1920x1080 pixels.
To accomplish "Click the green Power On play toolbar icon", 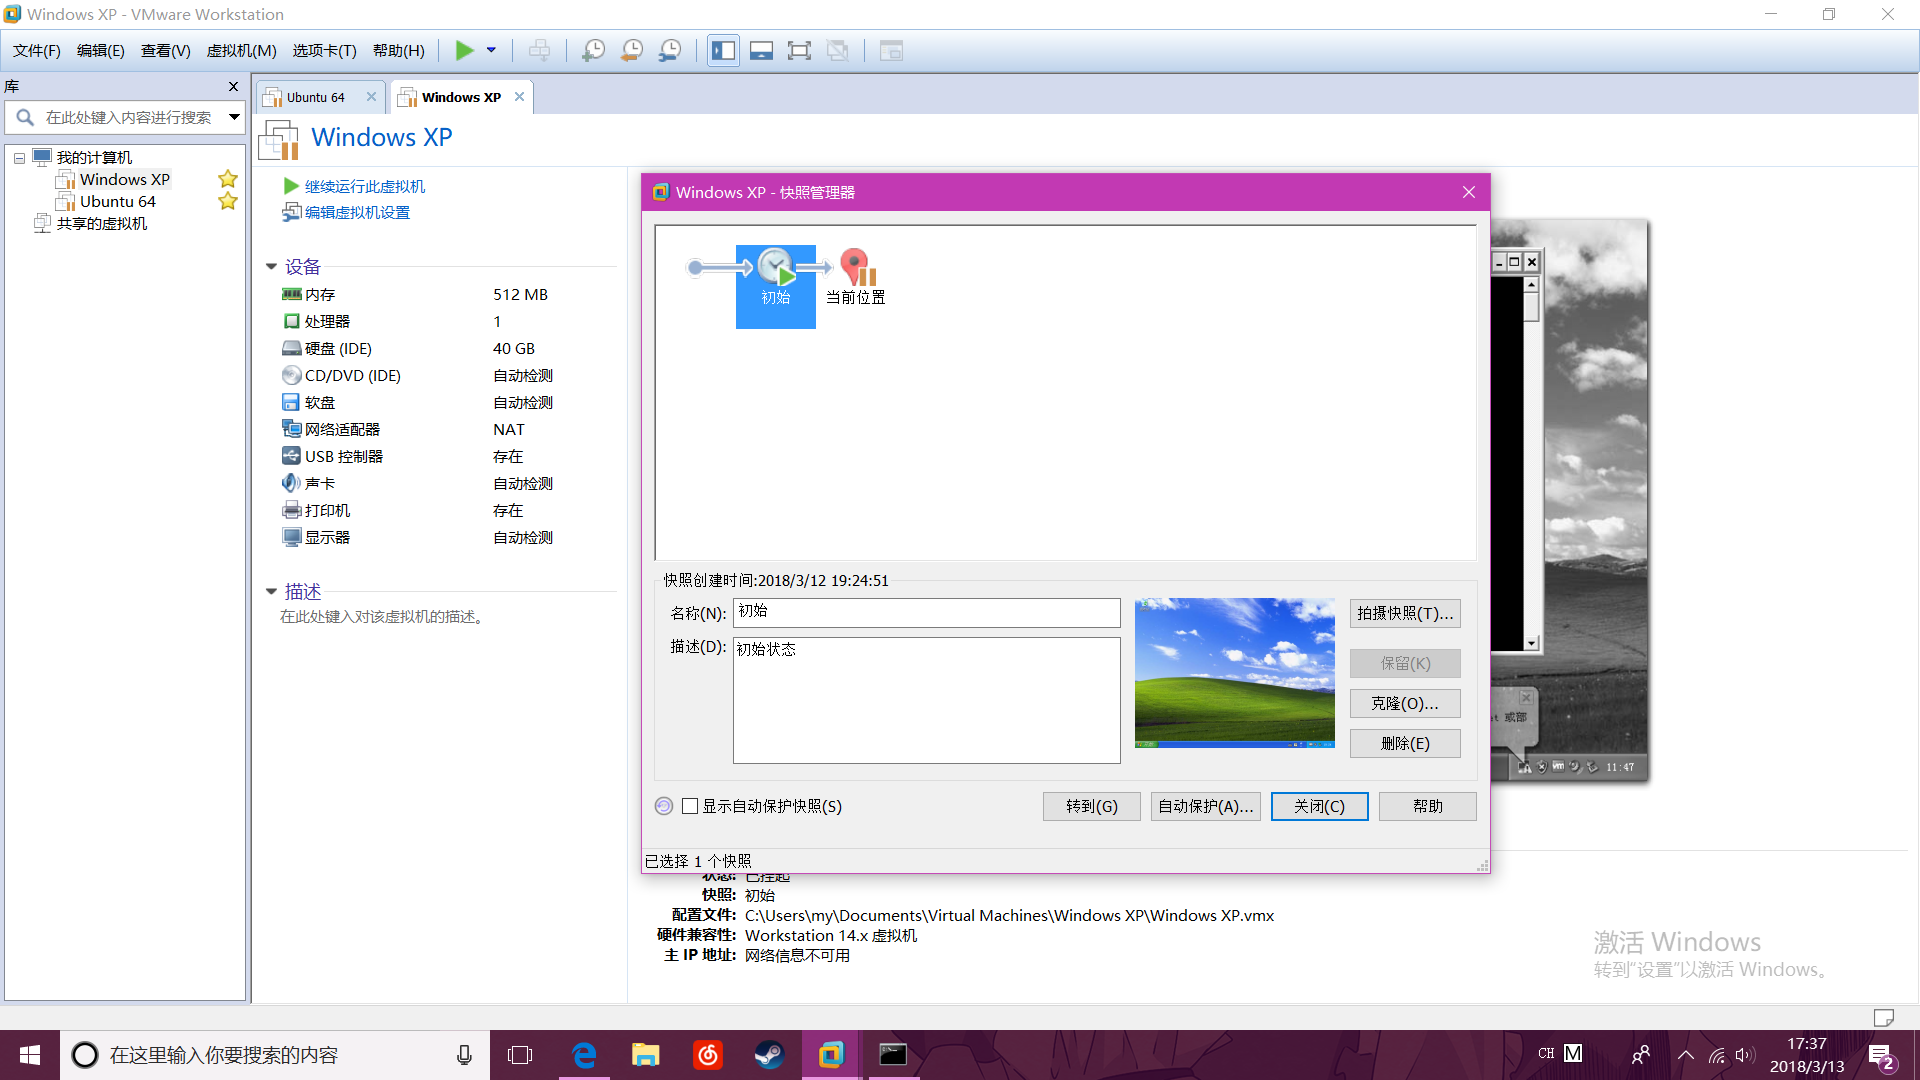I will (x=464, y=50).
